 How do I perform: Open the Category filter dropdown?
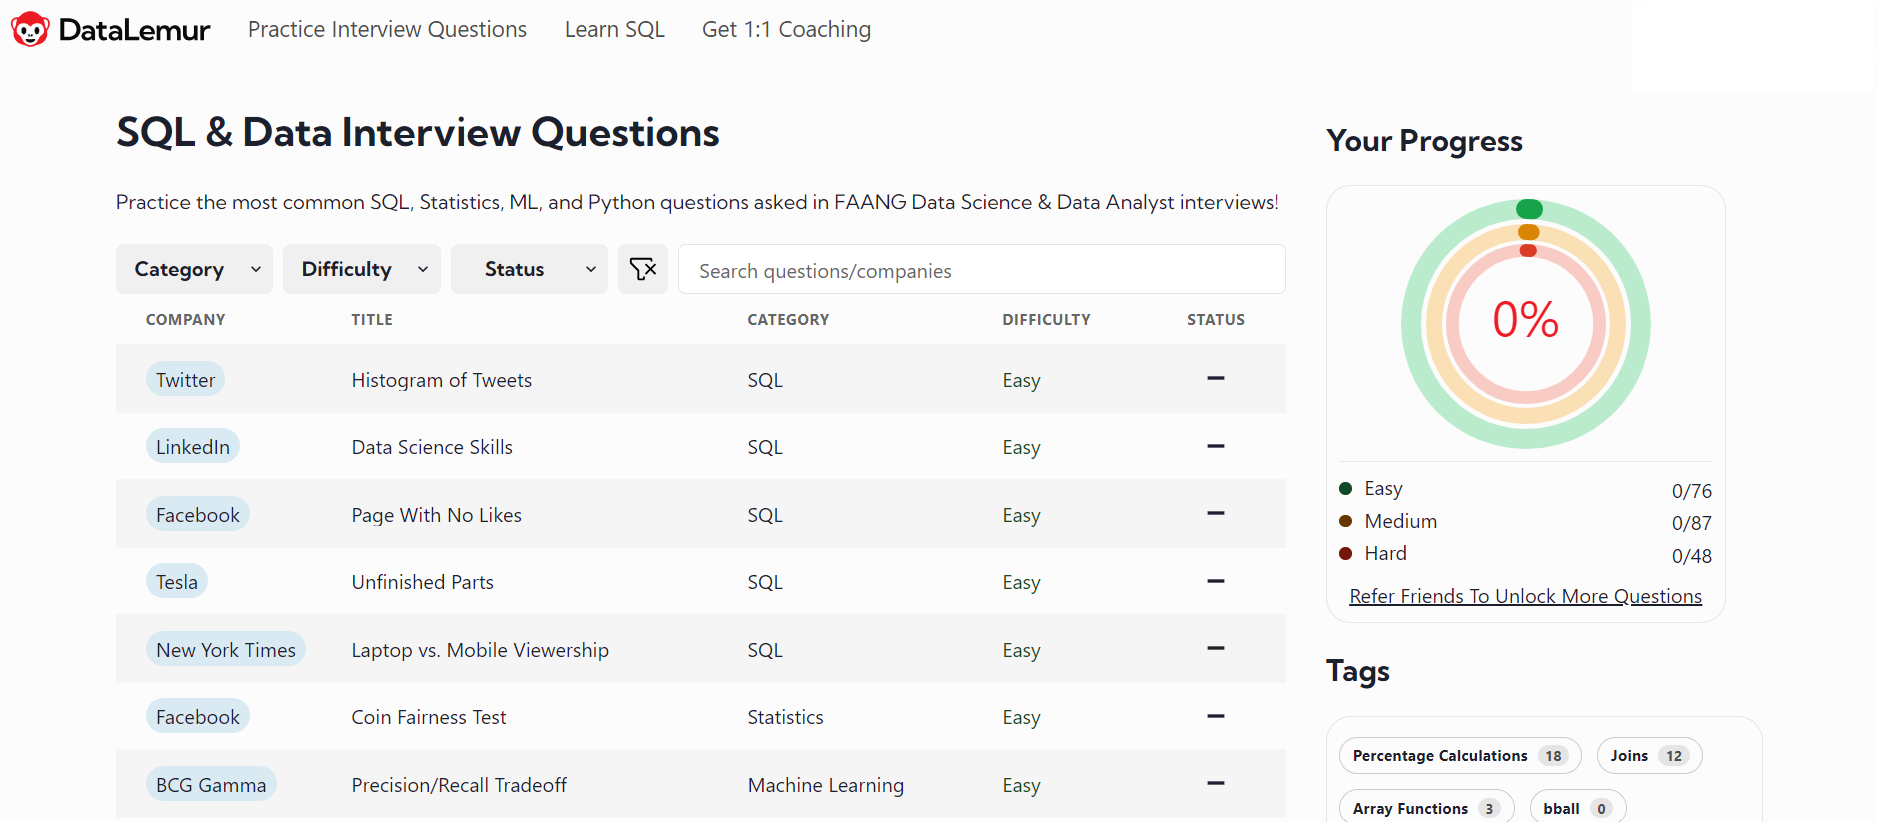pyautogui.click(x=194, y=269)
